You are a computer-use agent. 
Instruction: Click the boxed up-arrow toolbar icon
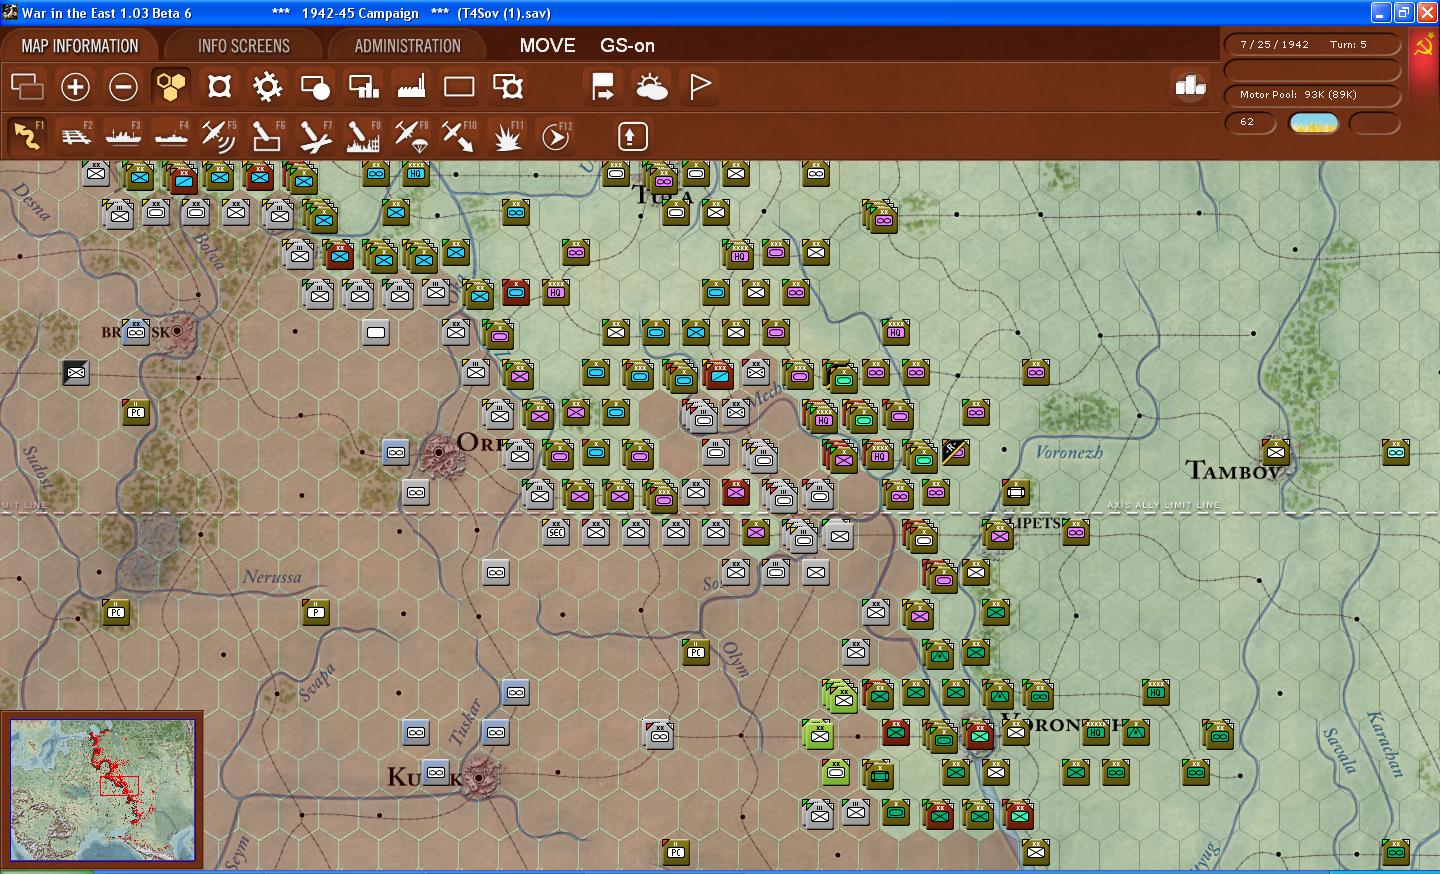coord(632,136)
